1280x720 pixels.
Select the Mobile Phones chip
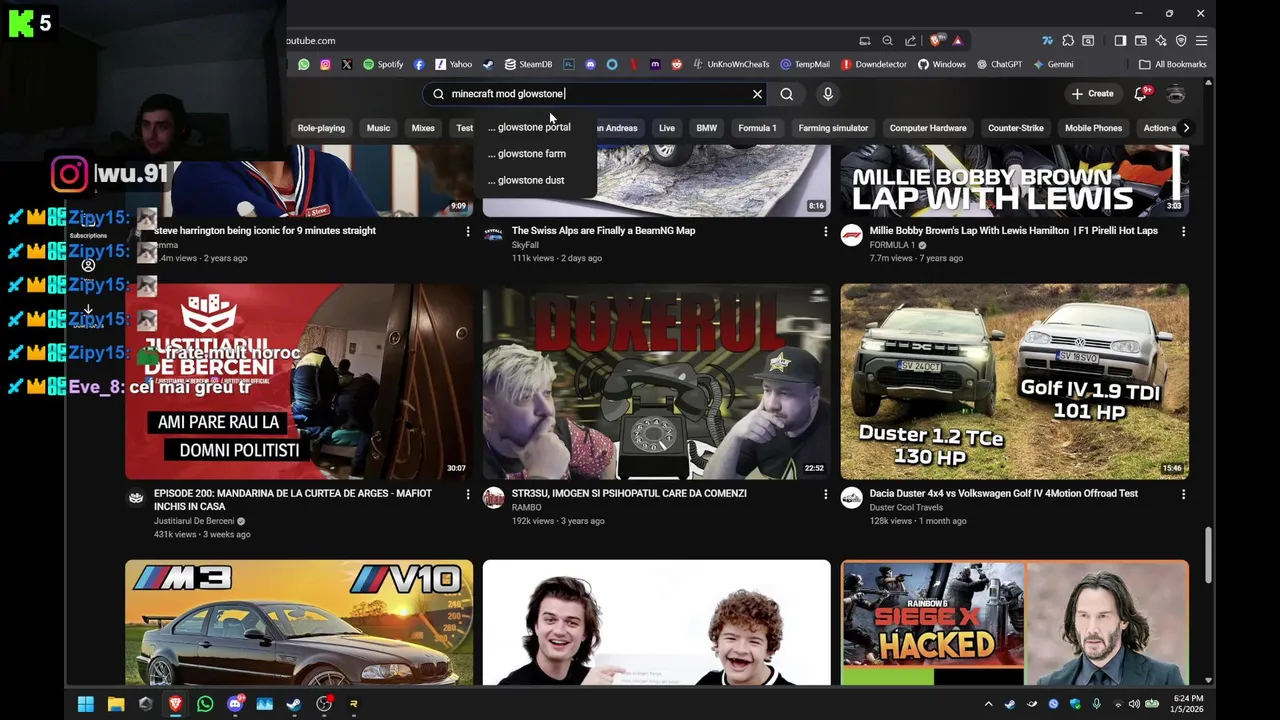[1093, 128]
